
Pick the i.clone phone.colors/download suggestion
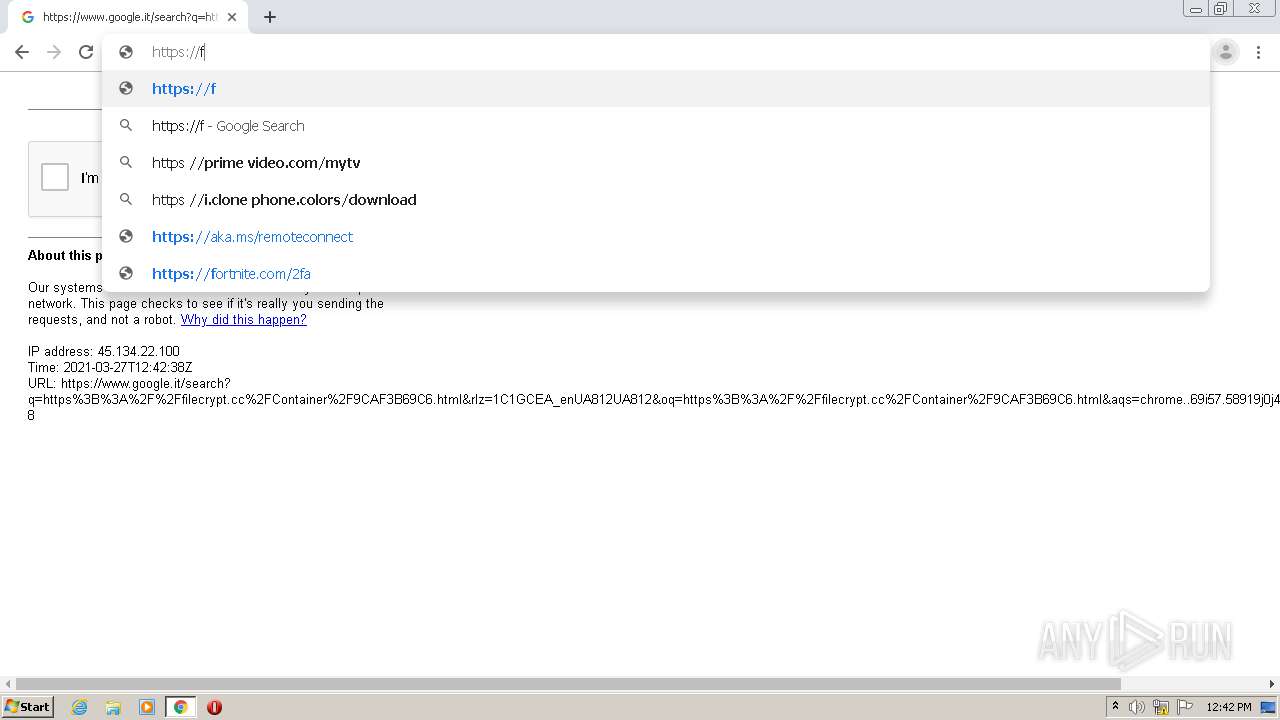click(x=656, y=200)
